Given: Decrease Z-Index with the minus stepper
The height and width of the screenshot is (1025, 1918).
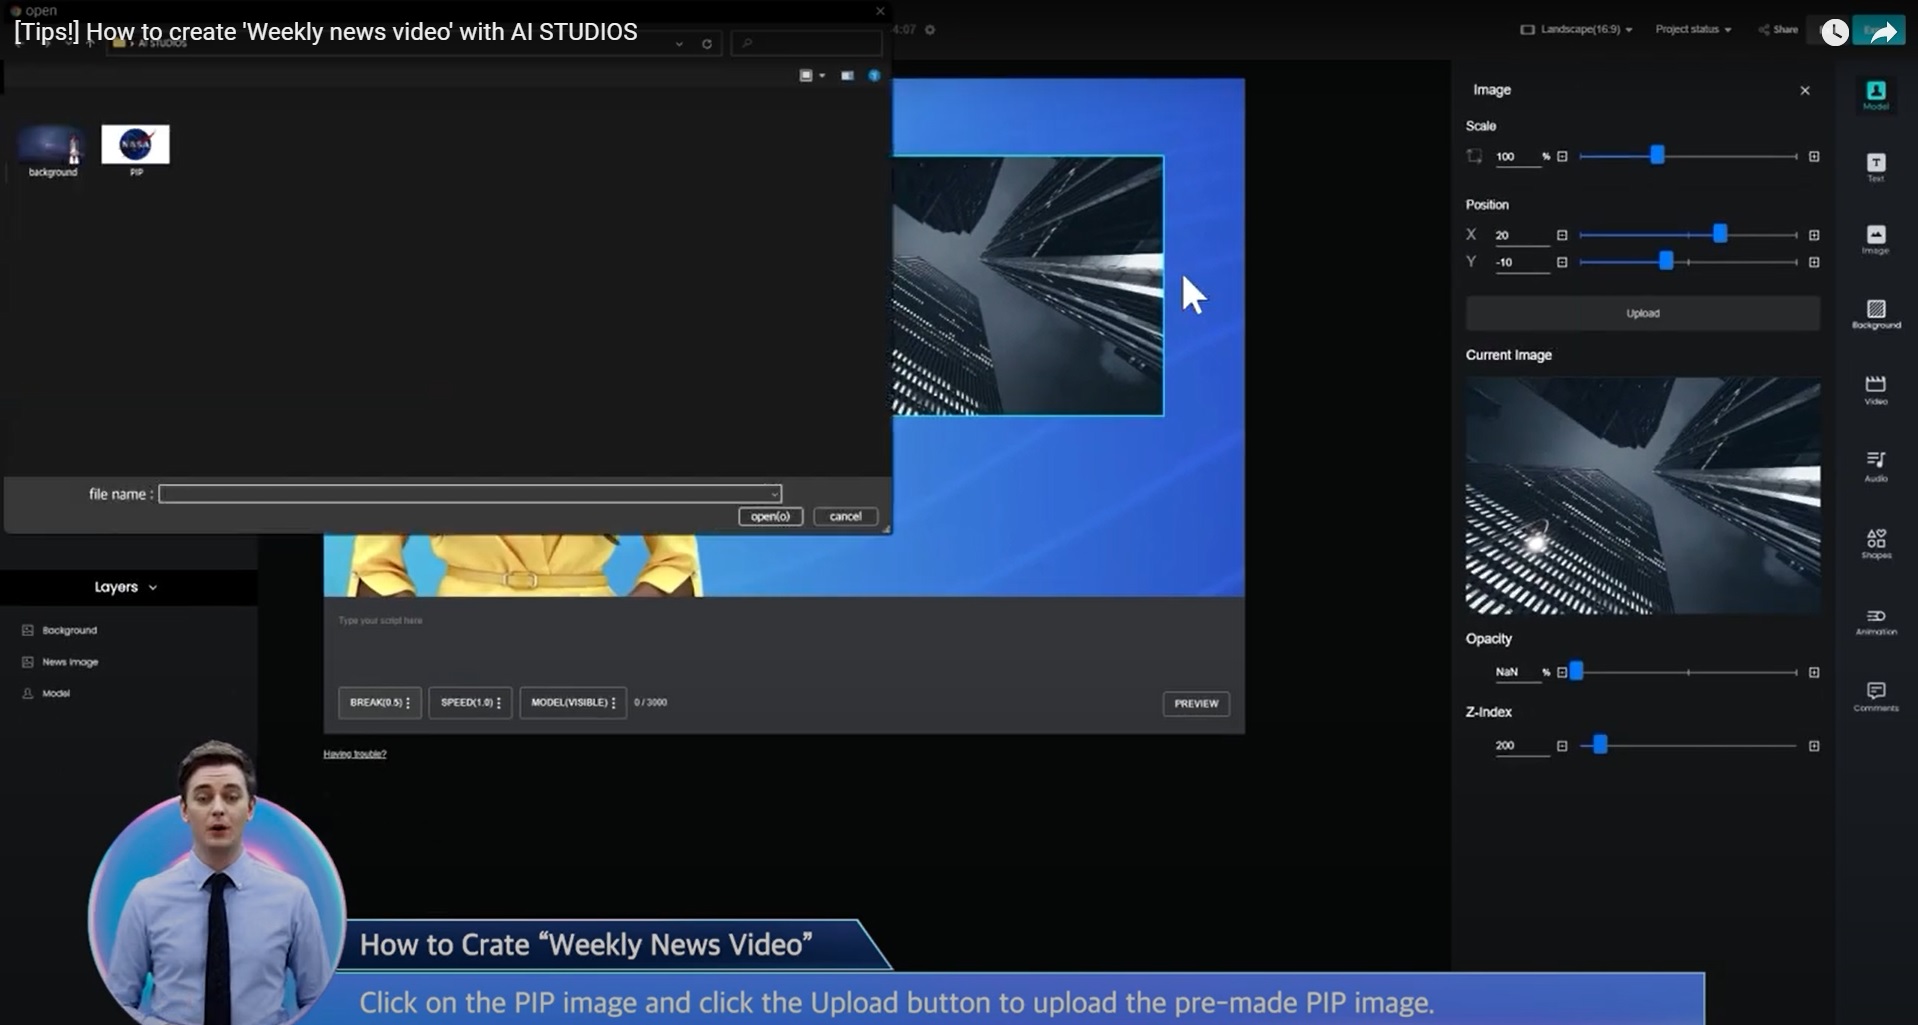Looking at the screenshot, I should click(1562, 746).
